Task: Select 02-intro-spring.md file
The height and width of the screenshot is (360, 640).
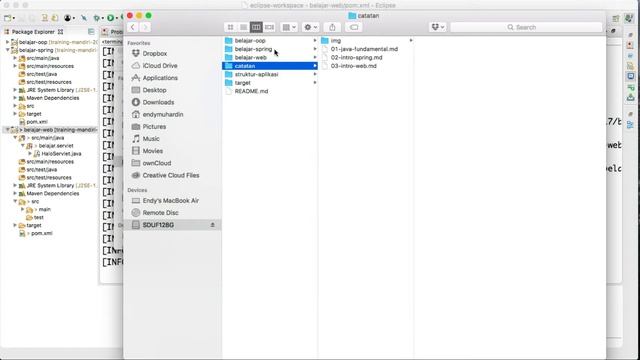Action: pyautogui.click(x=366, y=58)
